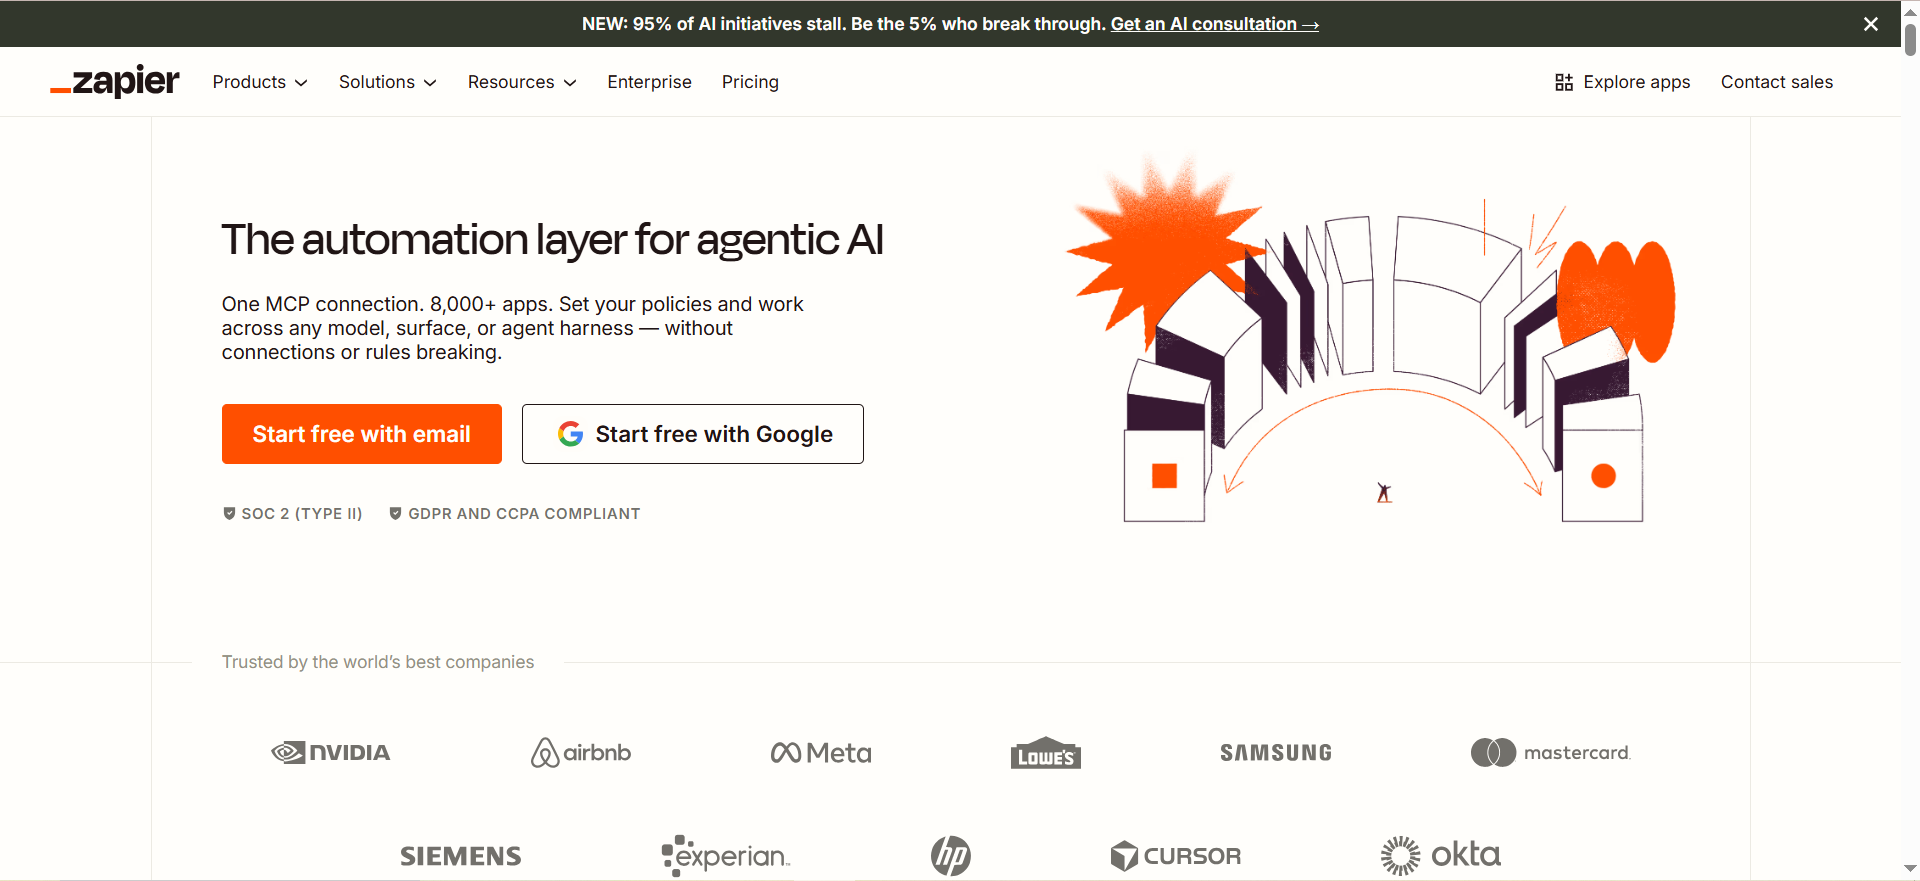Image resolution: width=1920 pixels, height=881 pixels.
Task: Click 'GDPR AND CCPA COMPLIANT' text
Action: [x=524, y=513]
